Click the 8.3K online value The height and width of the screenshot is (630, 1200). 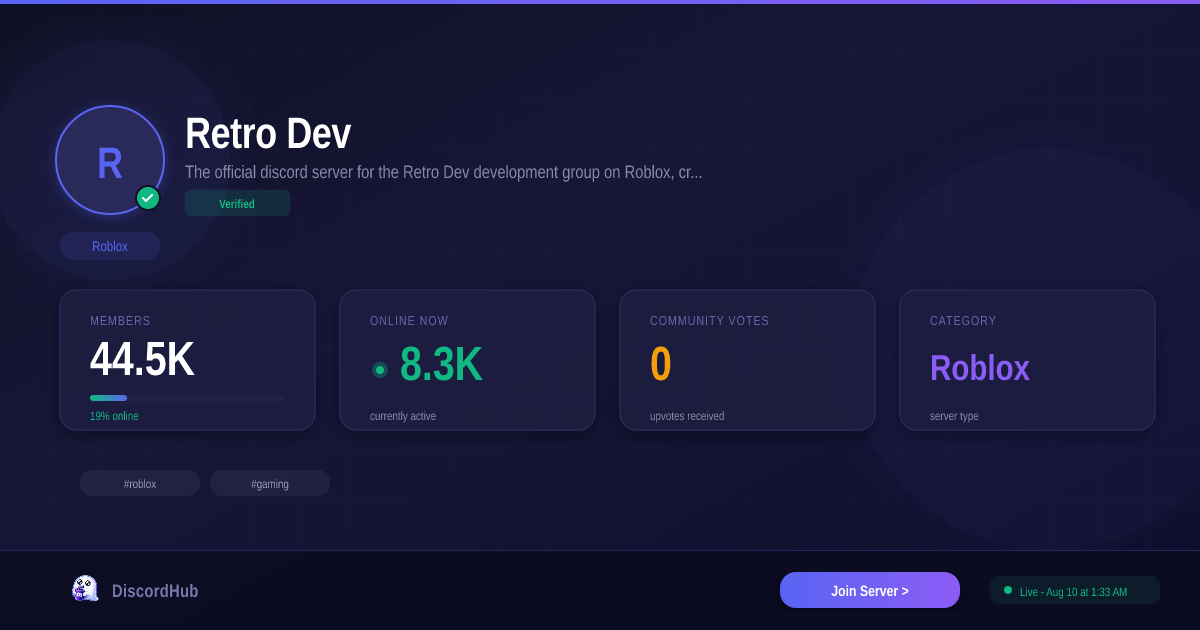click(441, 364)
